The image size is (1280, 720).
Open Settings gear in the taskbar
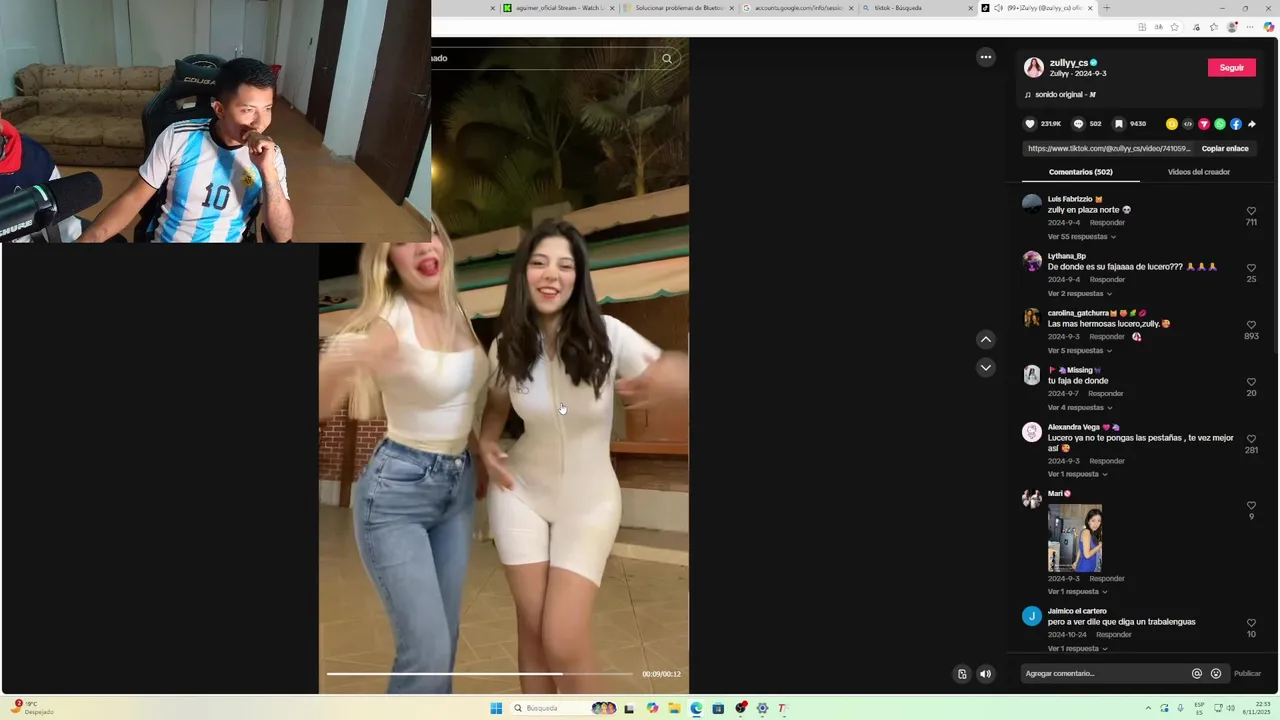coord(762,708)
